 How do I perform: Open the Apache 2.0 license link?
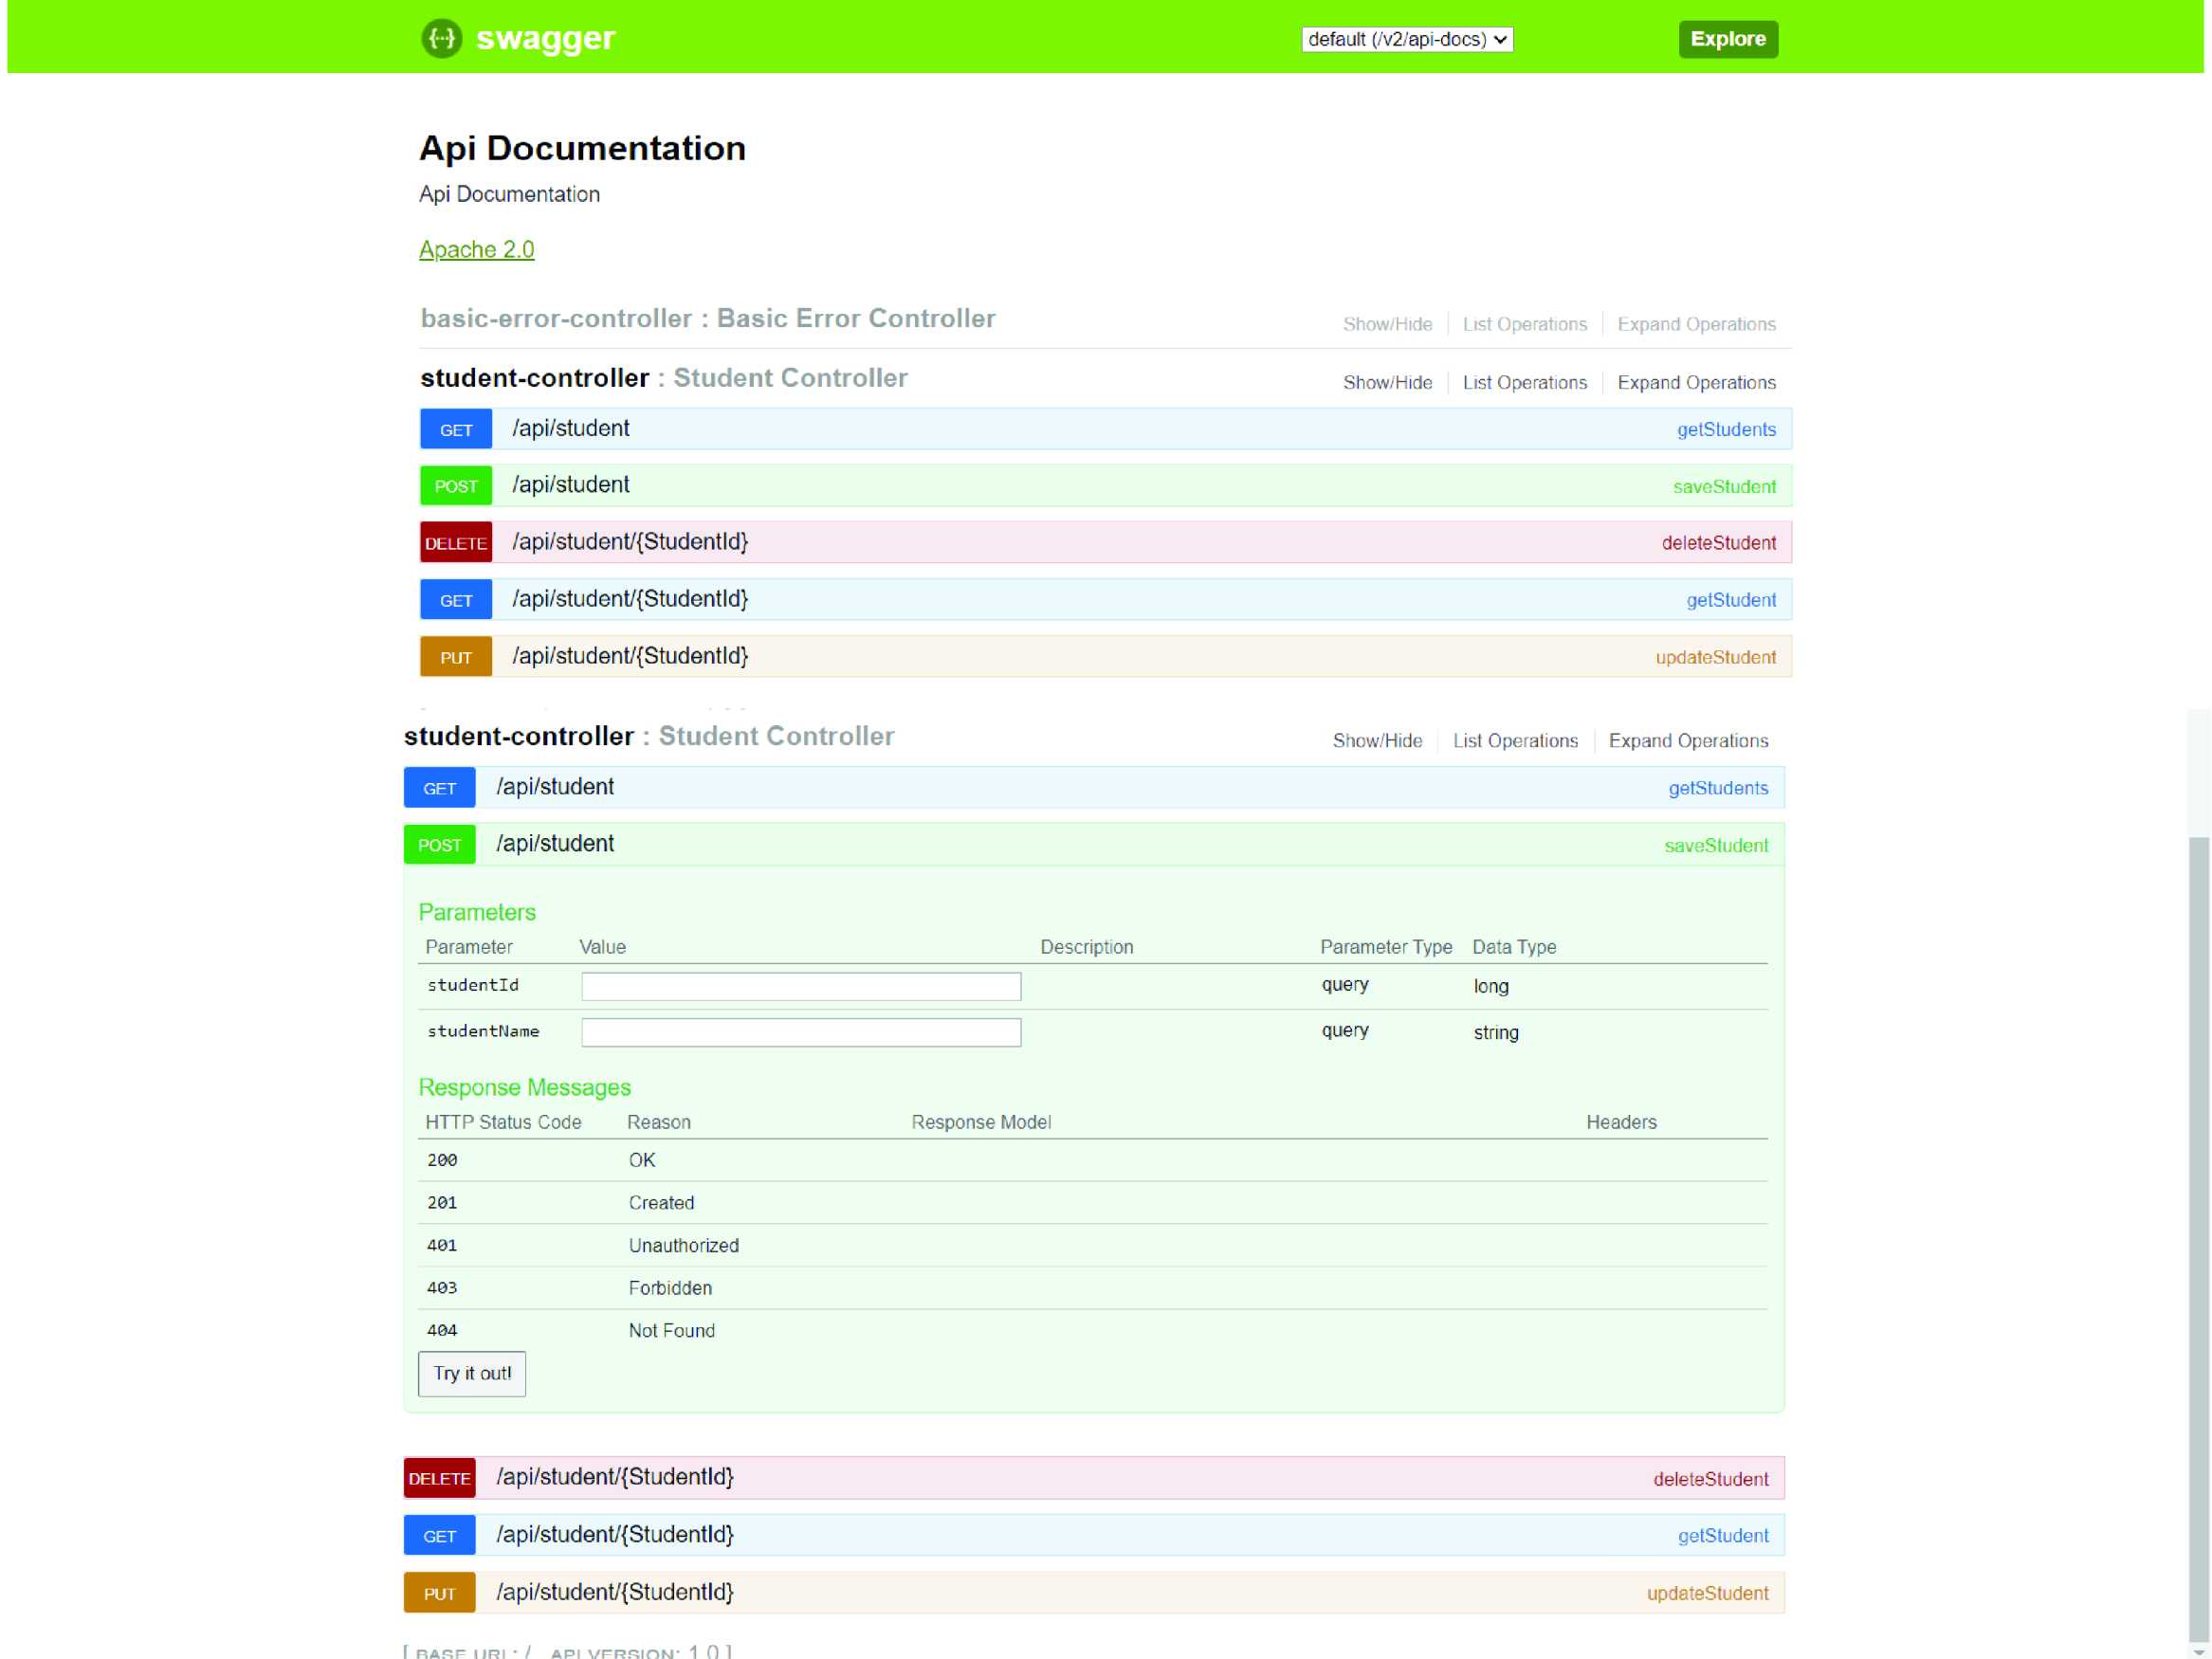click(476, 249)
